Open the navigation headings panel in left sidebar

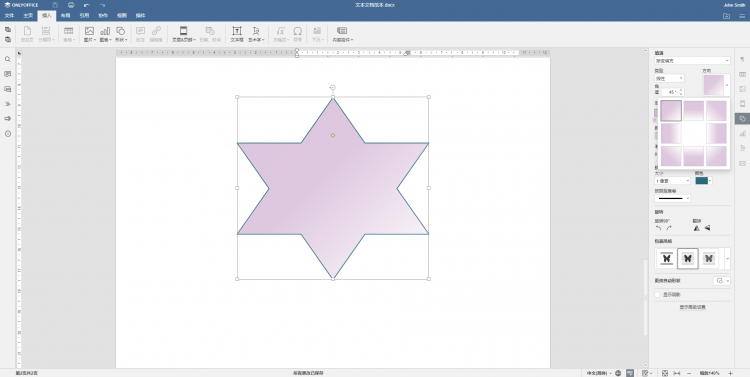8,104
